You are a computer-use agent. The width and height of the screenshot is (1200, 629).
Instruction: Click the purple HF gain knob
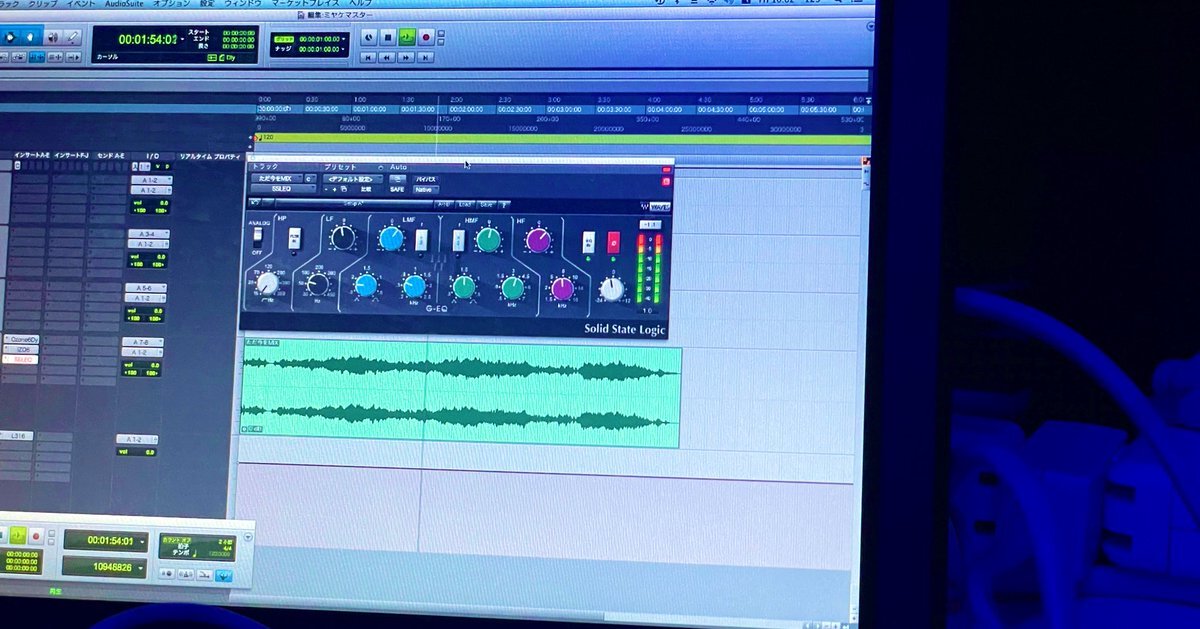[x=538, y=240]
